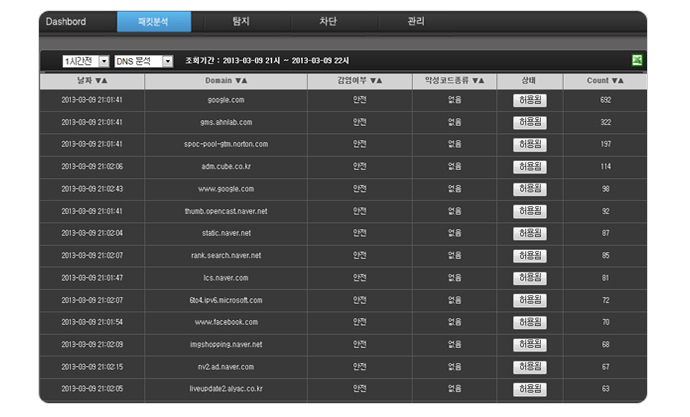The image size is (690, 417).
Task: Click the 허용됨 button for 6to4.ipv6.microsoft.com
Action: point(530,300)
